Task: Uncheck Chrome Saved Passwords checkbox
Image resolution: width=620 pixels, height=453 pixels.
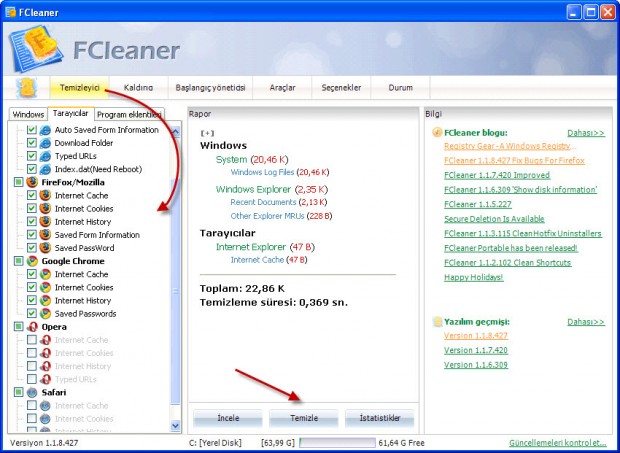Action: pyautogui.click(x=32, y=313)
